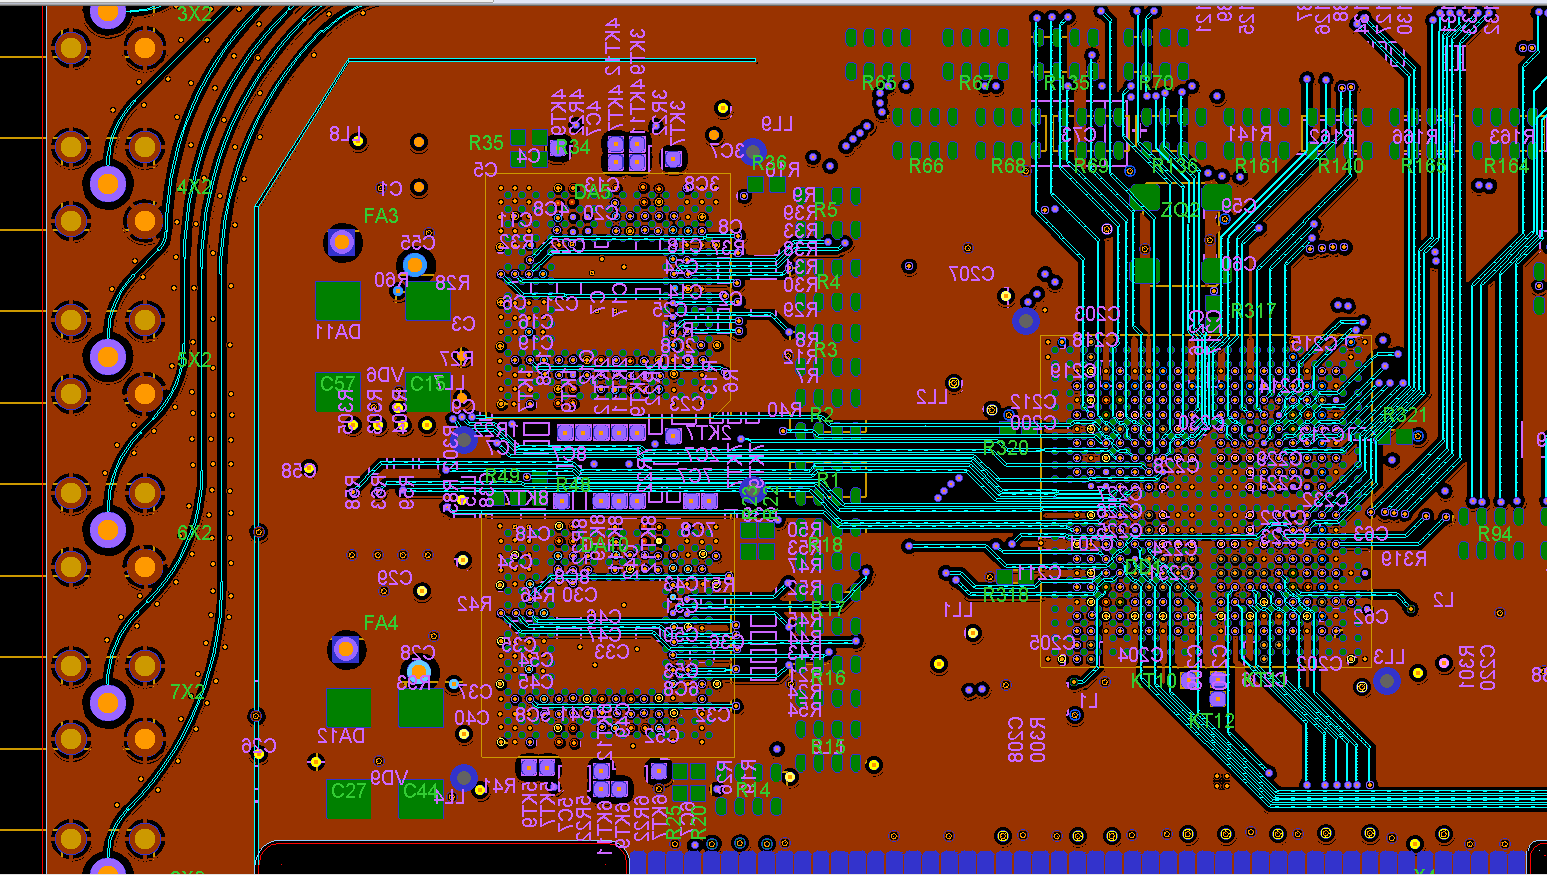Click the R18 resistor label
This screenshot has height=875, width=1547.
826,545
